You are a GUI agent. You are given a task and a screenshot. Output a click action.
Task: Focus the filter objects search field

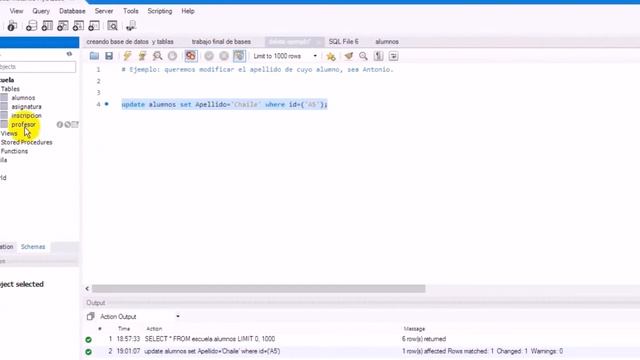point(38,67)
